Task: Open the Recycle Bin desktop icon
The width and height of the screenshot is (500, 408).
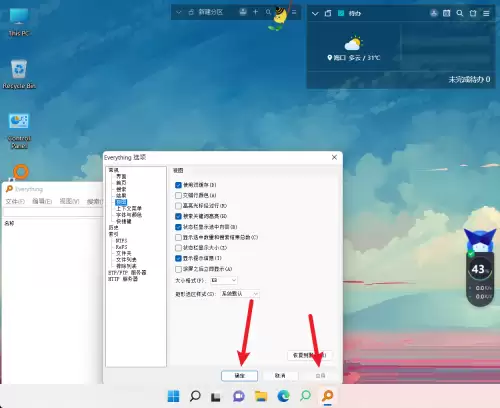Action: (x=19, y=74)
